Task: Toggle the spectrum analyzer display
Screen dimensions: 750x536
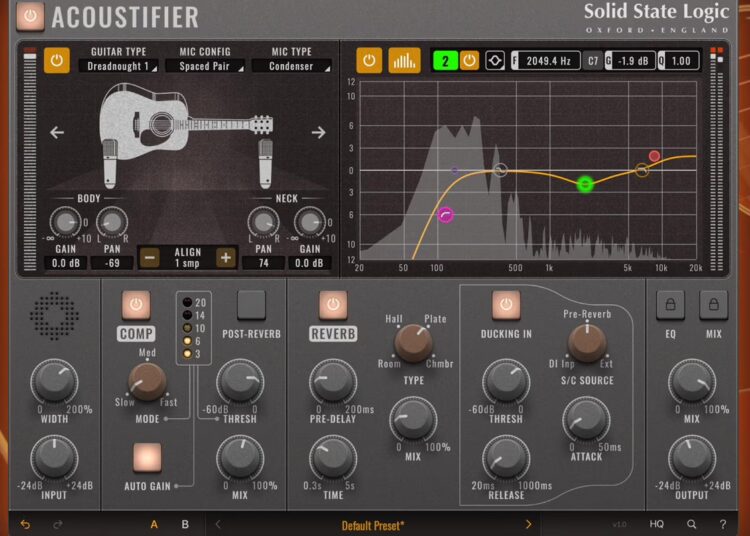Action: click(x=404, y=60)
